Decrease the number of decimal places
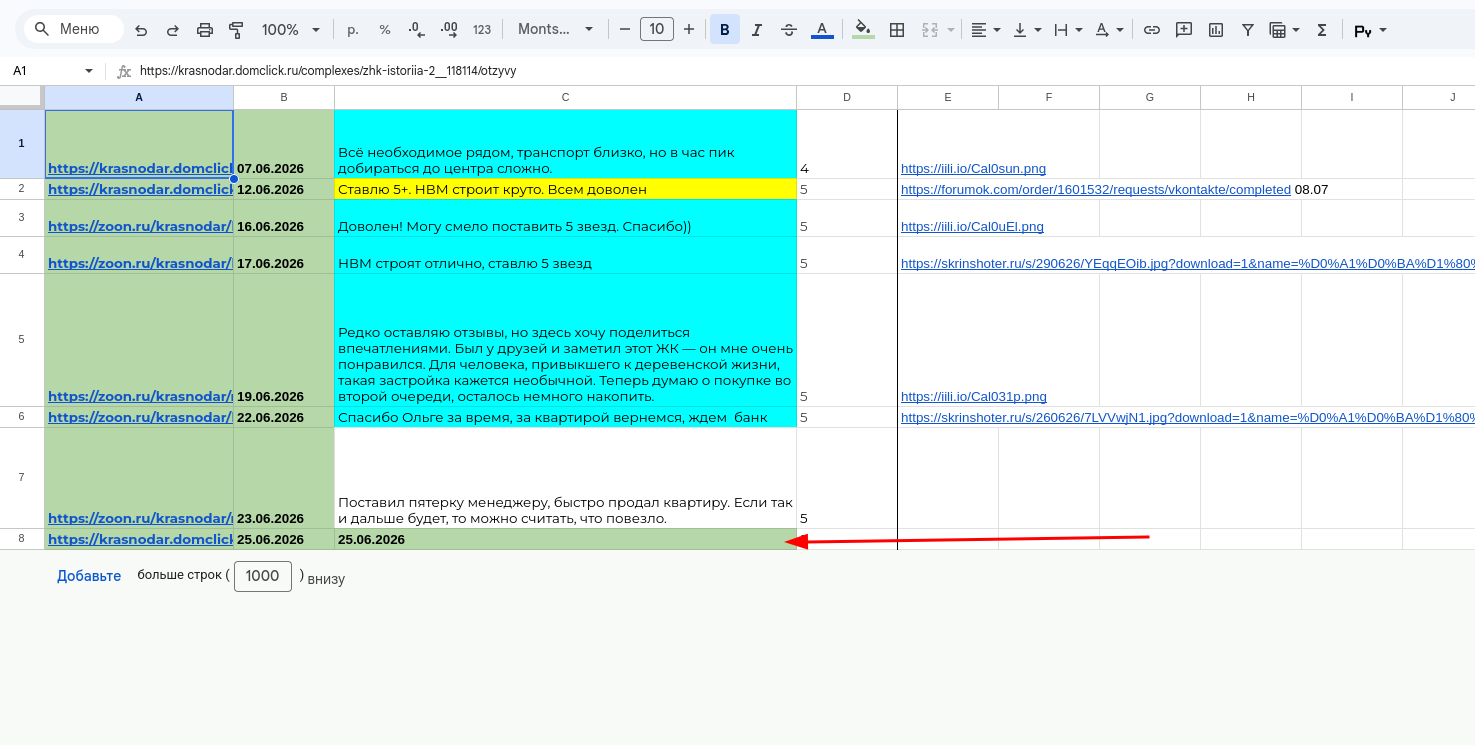Screen dimensions: 1475x745 (417, 30)
